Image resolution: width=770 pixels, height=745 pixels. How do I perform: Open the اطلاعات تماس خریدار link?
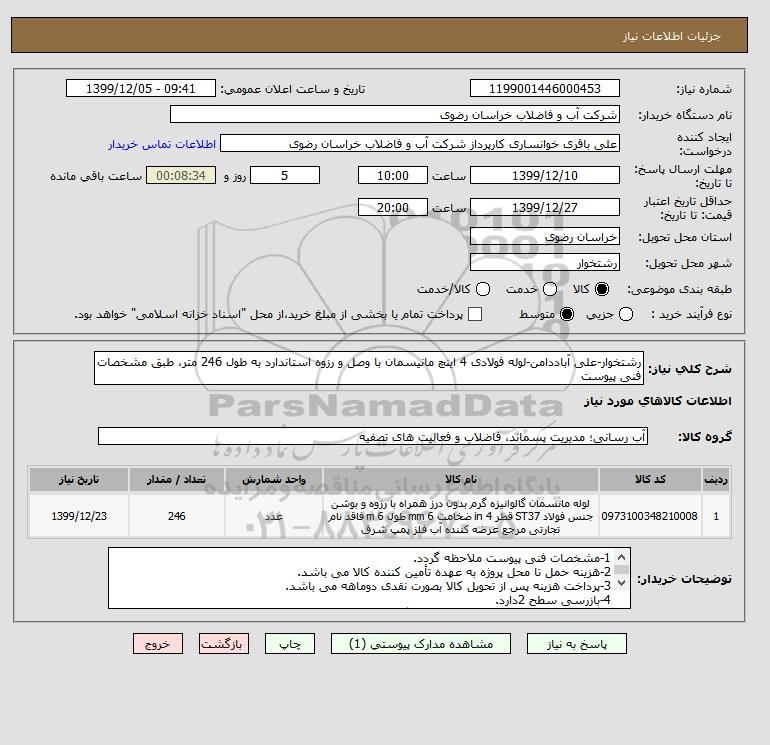pyautogui.click(x=162, y=144)
